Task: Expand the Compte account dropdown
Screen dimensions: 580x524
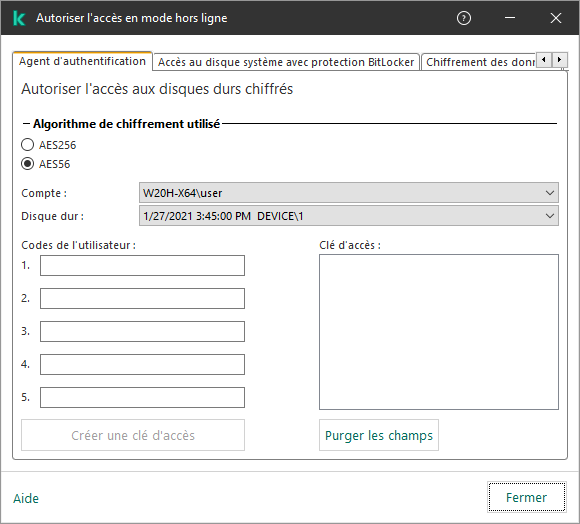Action: tap(348, 193)
